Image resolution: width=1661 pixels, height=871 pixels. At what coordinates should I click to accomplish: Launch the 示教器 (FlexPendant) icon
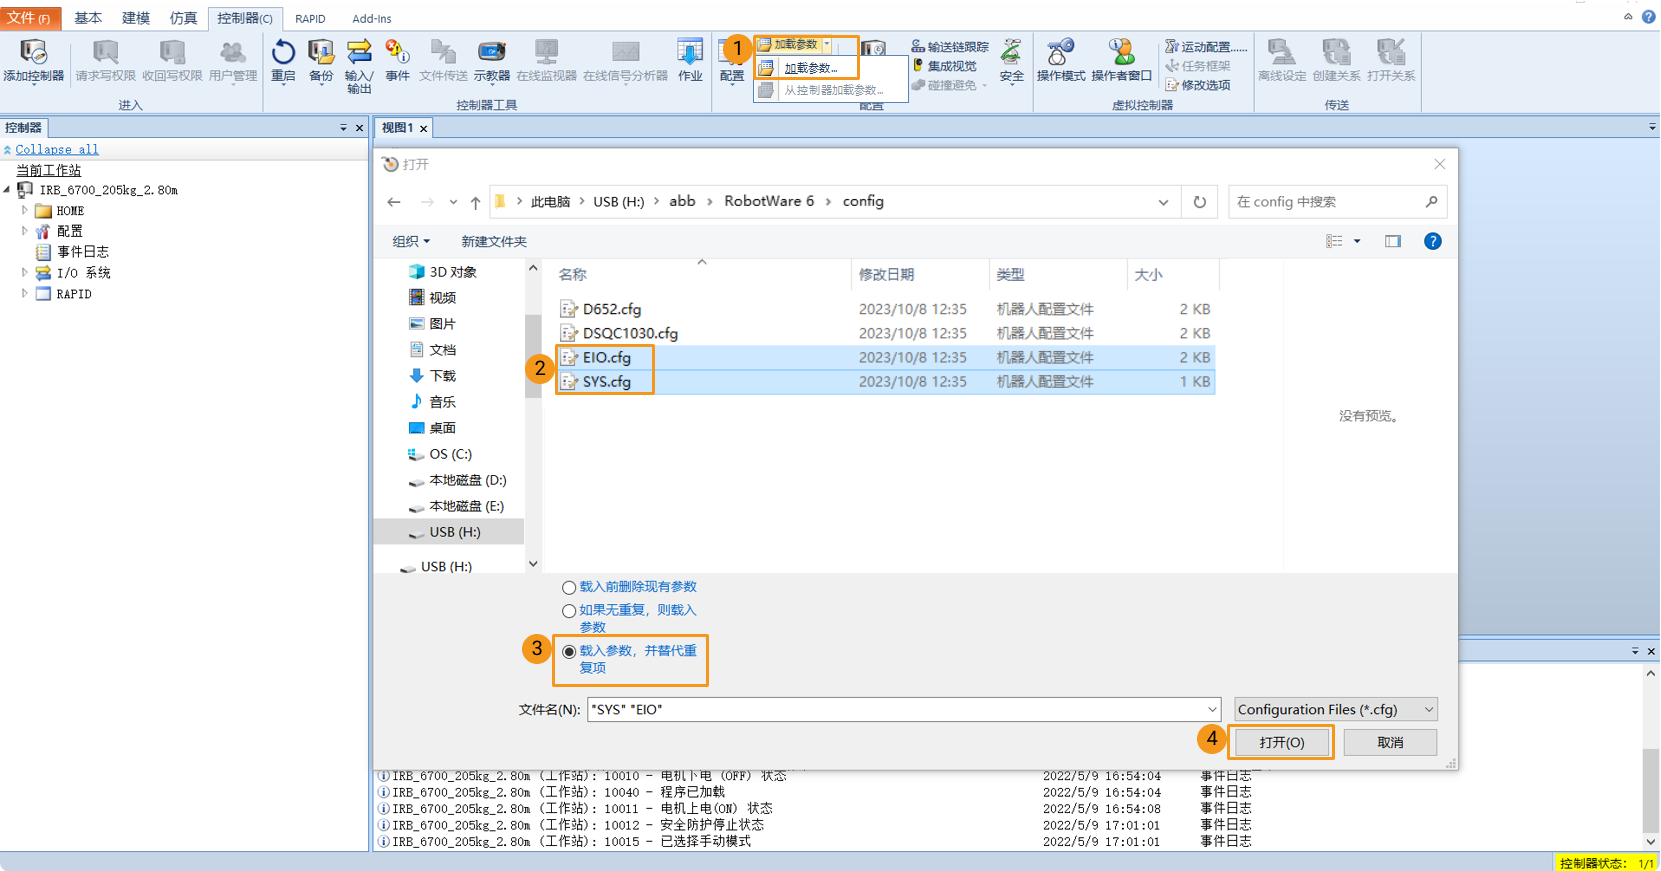491,60
